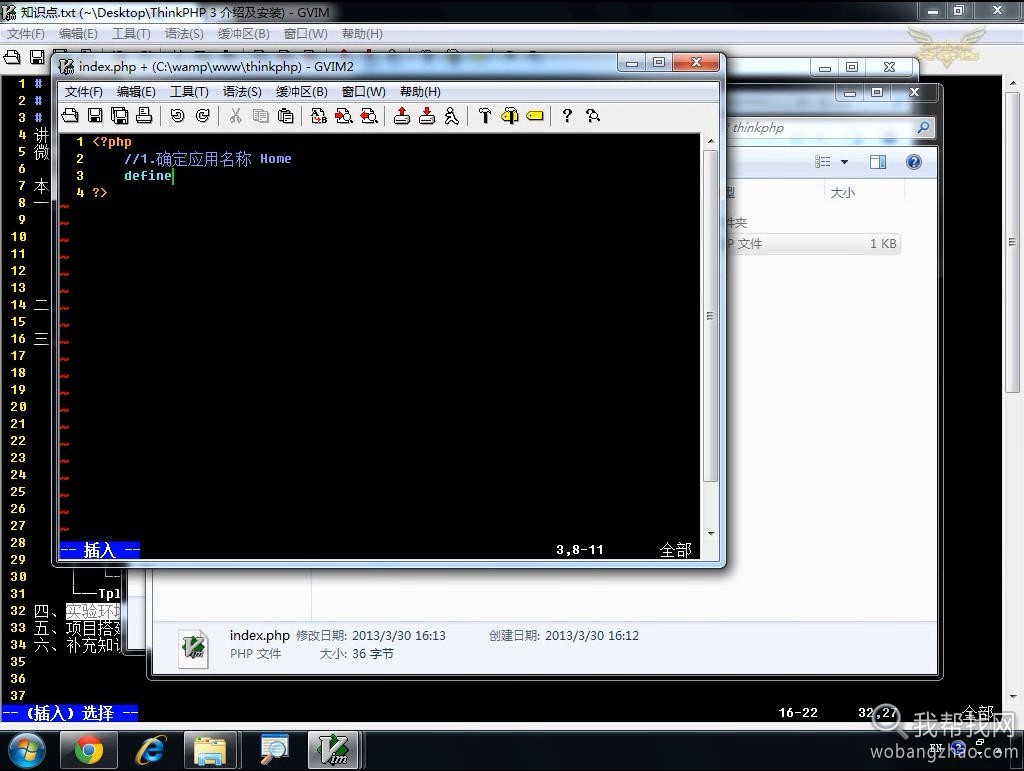Viewport: 1024px width, 771px height.
Task: Click index.php icon in Explorer details pane
Action: click(194, 648)
